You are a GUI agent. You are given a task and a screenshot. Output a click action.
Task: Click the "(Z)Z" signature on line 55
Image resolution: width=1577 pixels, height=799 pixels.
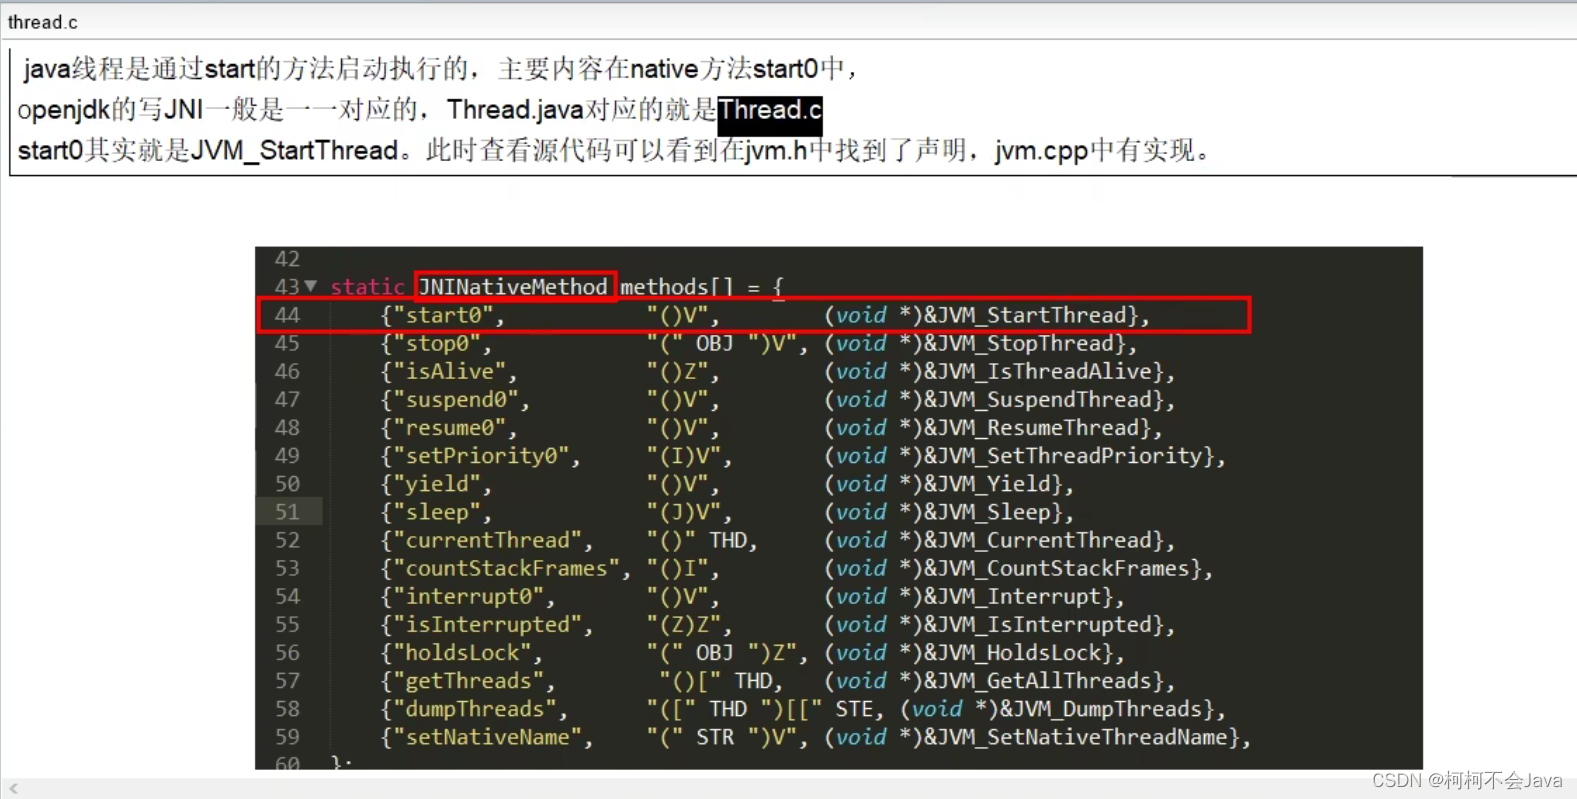tap(683, 624)
